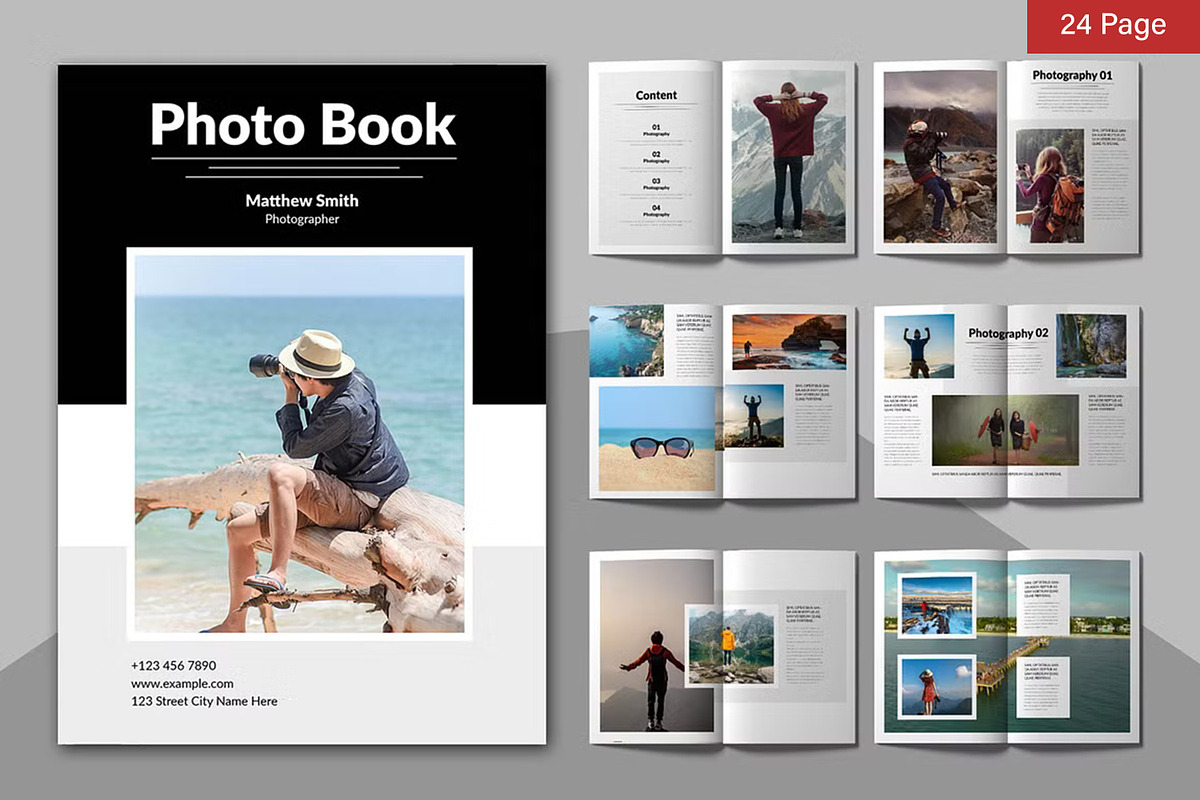This screenshot has width=1200, height=800.
Task: Open the sunset rock arch photo
Action: [789, 342]
